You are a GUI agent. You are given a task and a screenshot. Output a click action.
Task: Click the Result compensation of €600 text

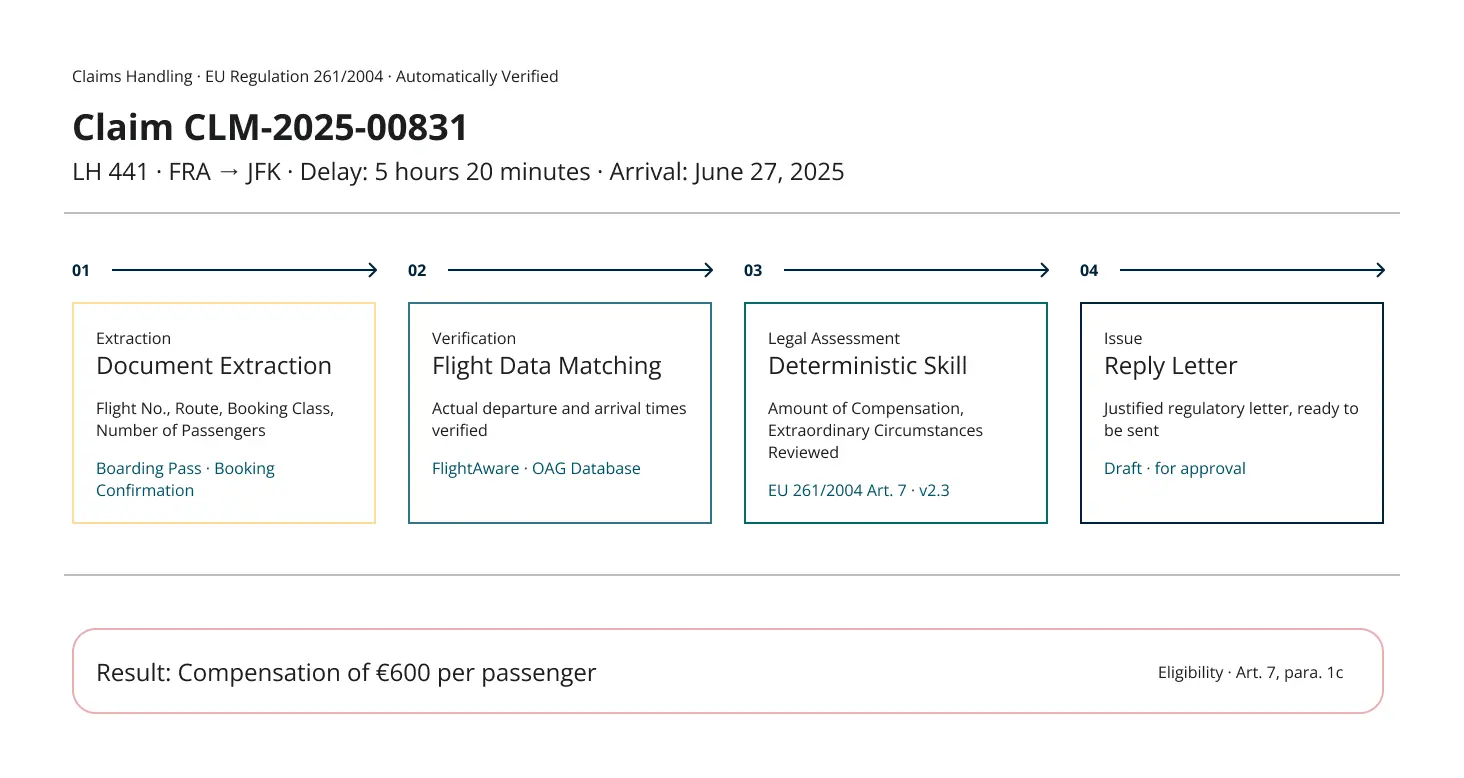click(x=346, y=673)
